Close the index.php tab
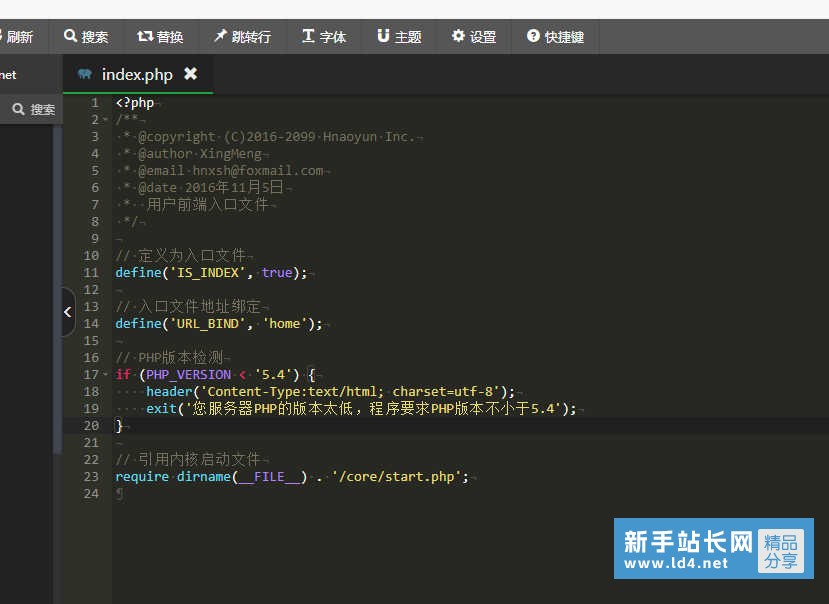Viewport: 829px width, 604px height. (190, 74)
